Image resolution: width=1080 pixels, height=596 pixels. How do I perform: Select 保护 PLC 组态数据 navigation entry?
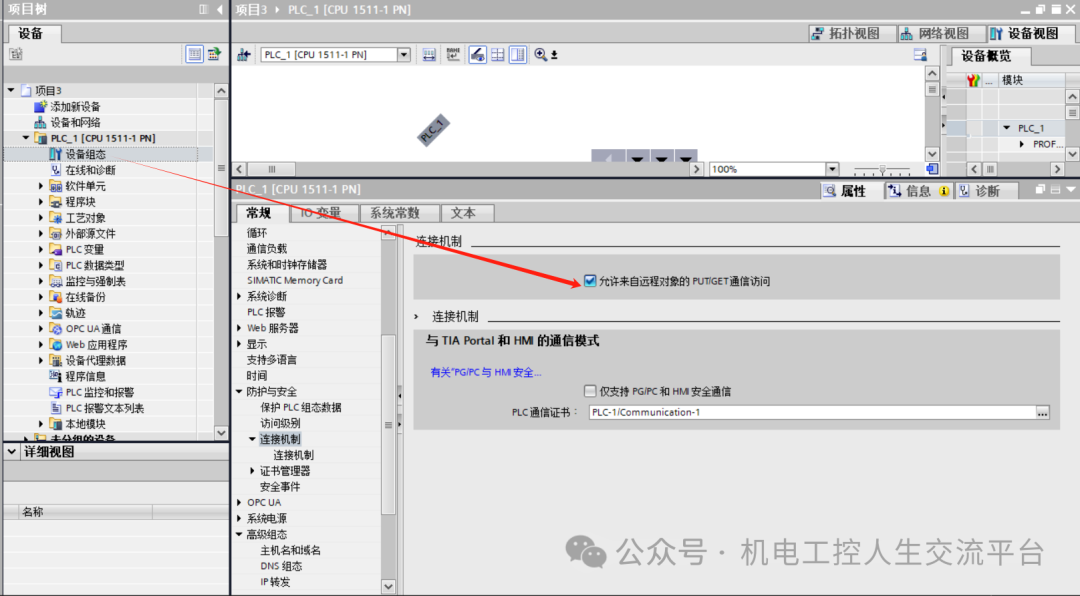pyautogui.click(x=301, y=407)
